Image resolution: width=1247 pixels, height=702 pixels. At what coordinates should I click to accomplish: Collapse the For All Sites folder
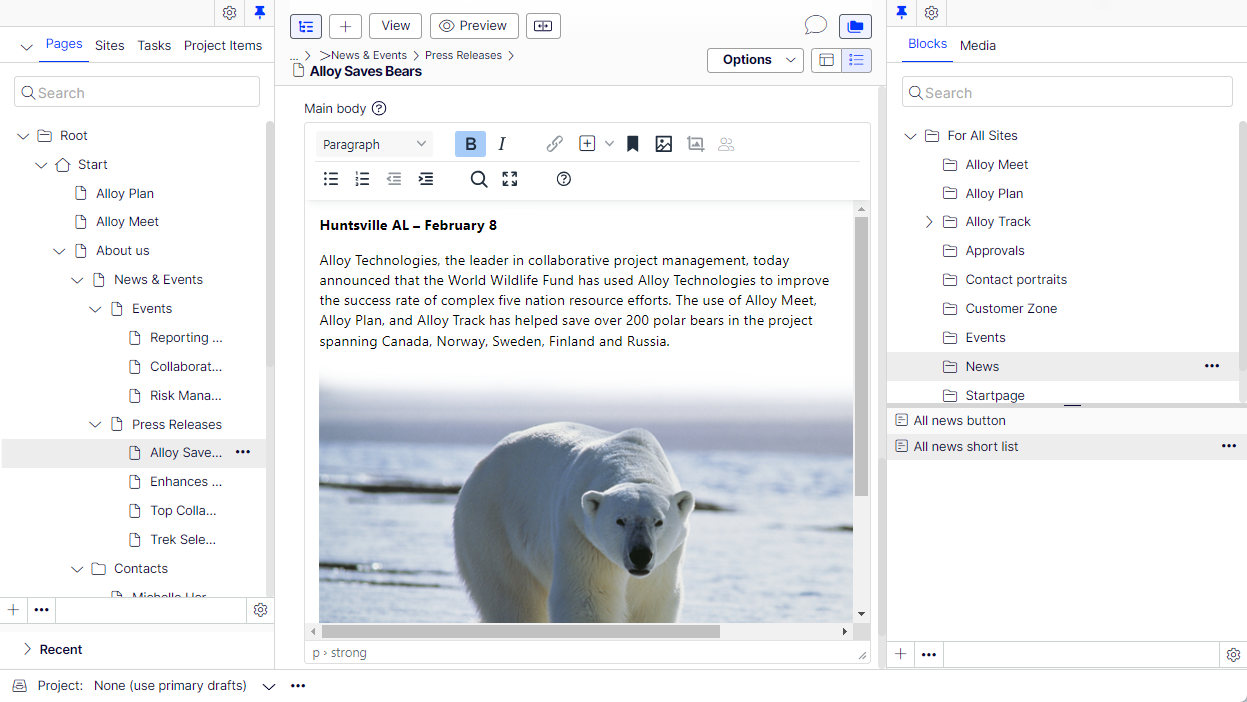(x=910, y=136)
